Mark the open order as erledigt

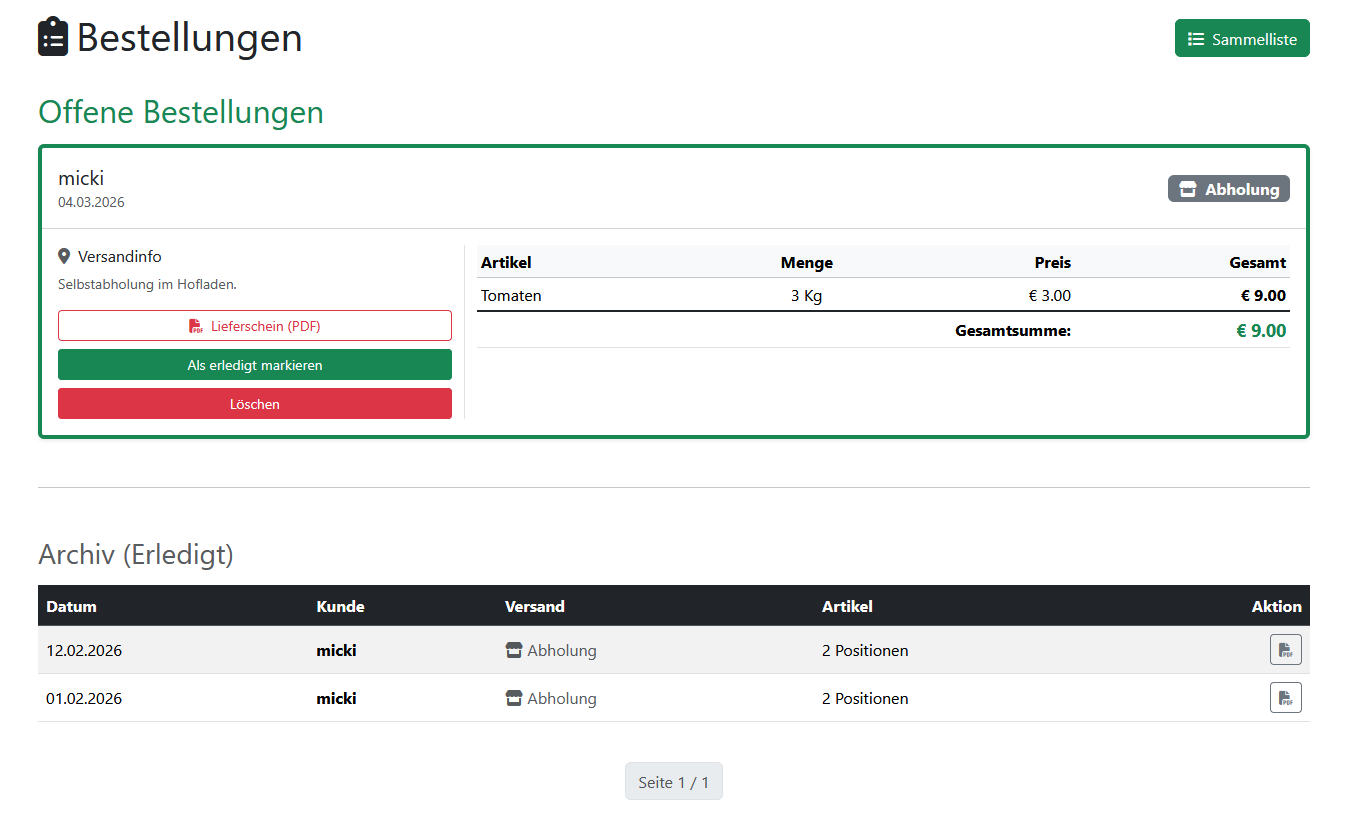[255, 365]
